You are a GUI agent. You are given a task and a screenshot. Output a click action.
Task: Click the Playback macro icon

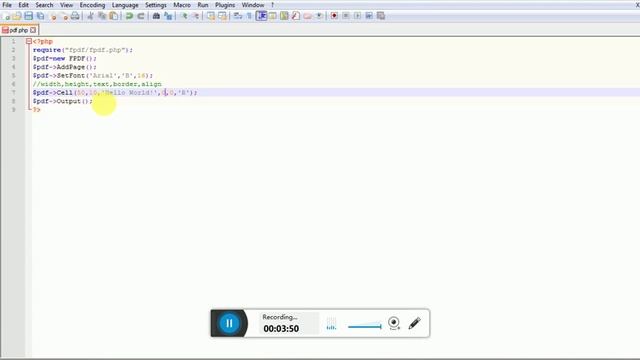pyautogui.click(x=357, y=16)
